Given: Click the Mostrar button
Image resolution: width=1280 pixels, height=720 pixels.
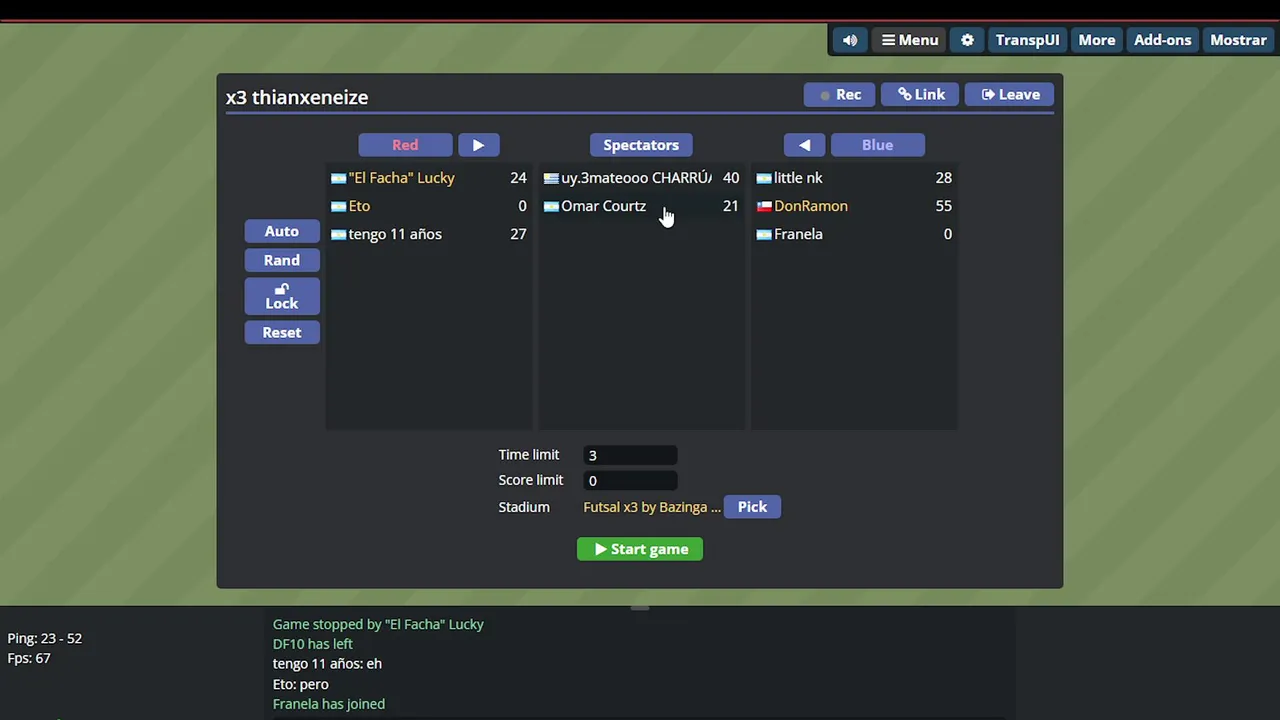Looking at the screenshot, I should point(1238,40).
